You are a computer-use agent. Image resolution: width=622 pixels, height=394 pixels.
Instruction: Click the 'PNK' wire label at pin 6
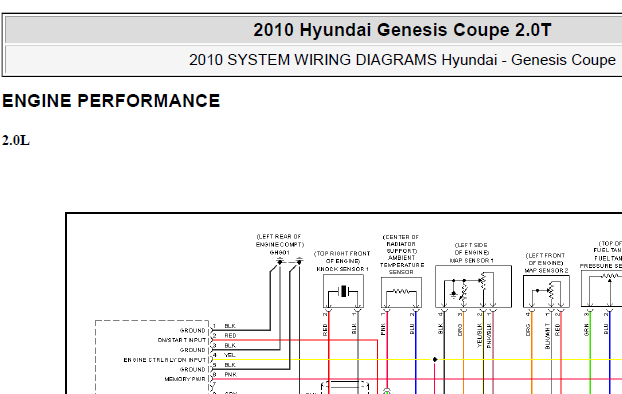pyautogui.click(x=230, y=375)
